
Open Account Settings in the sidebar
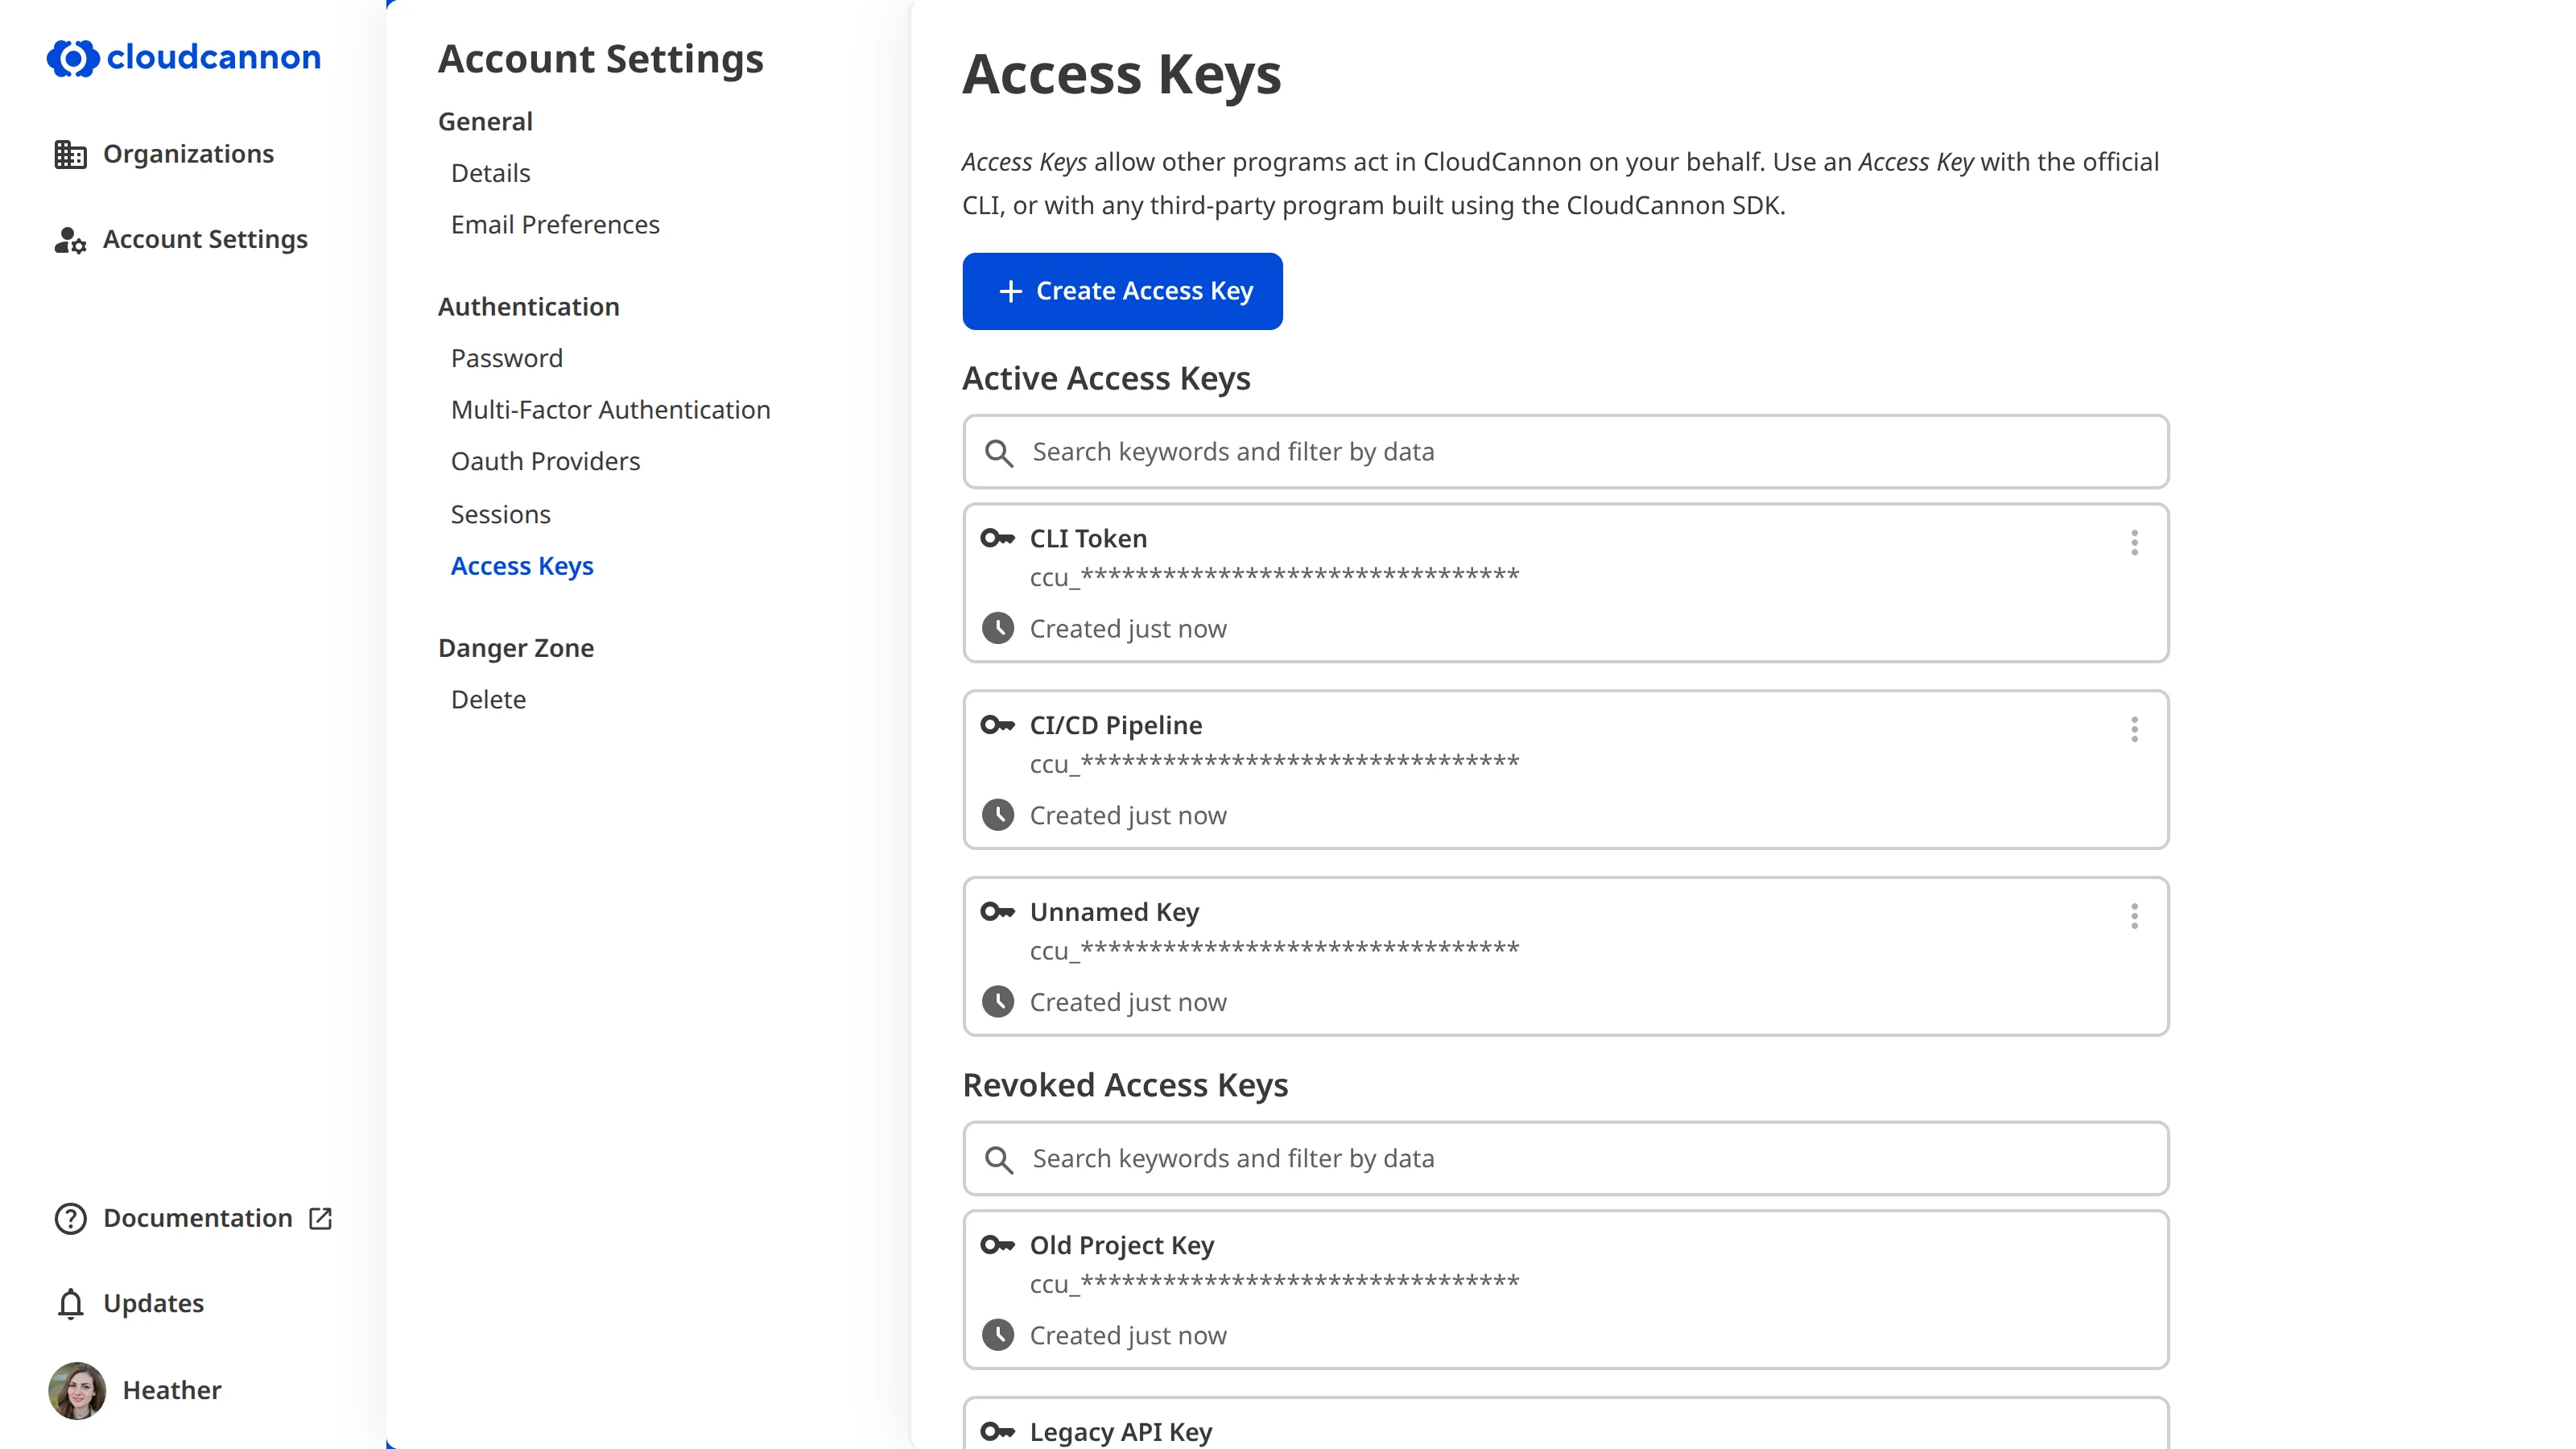(181, 240)
